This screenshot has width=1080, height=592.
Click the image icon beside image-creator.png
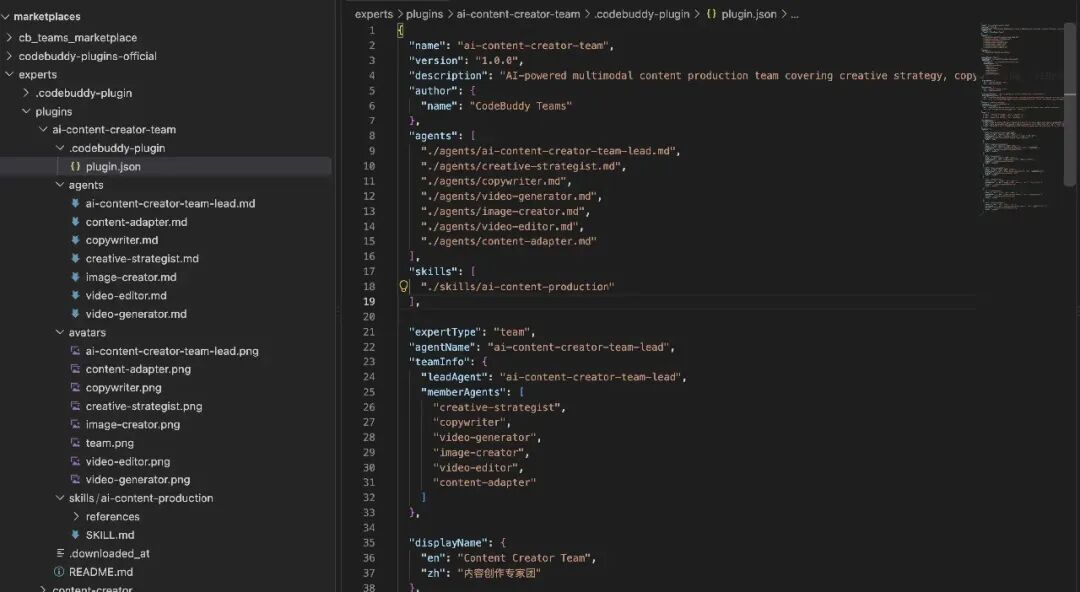(x=75, y=425)
